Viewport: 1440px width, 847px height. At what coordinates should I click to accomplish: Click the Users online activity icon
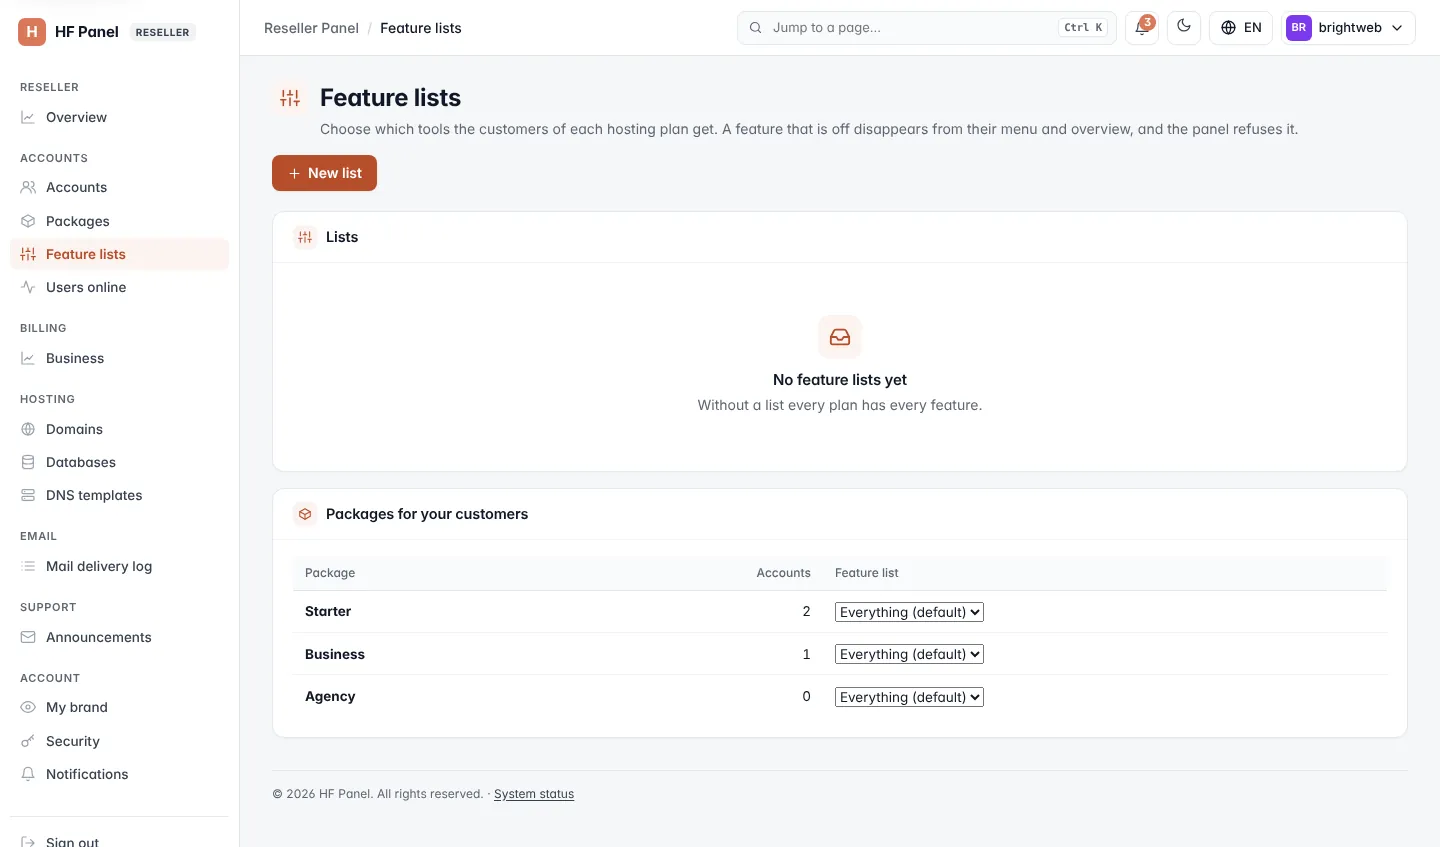tap(28, 287)
